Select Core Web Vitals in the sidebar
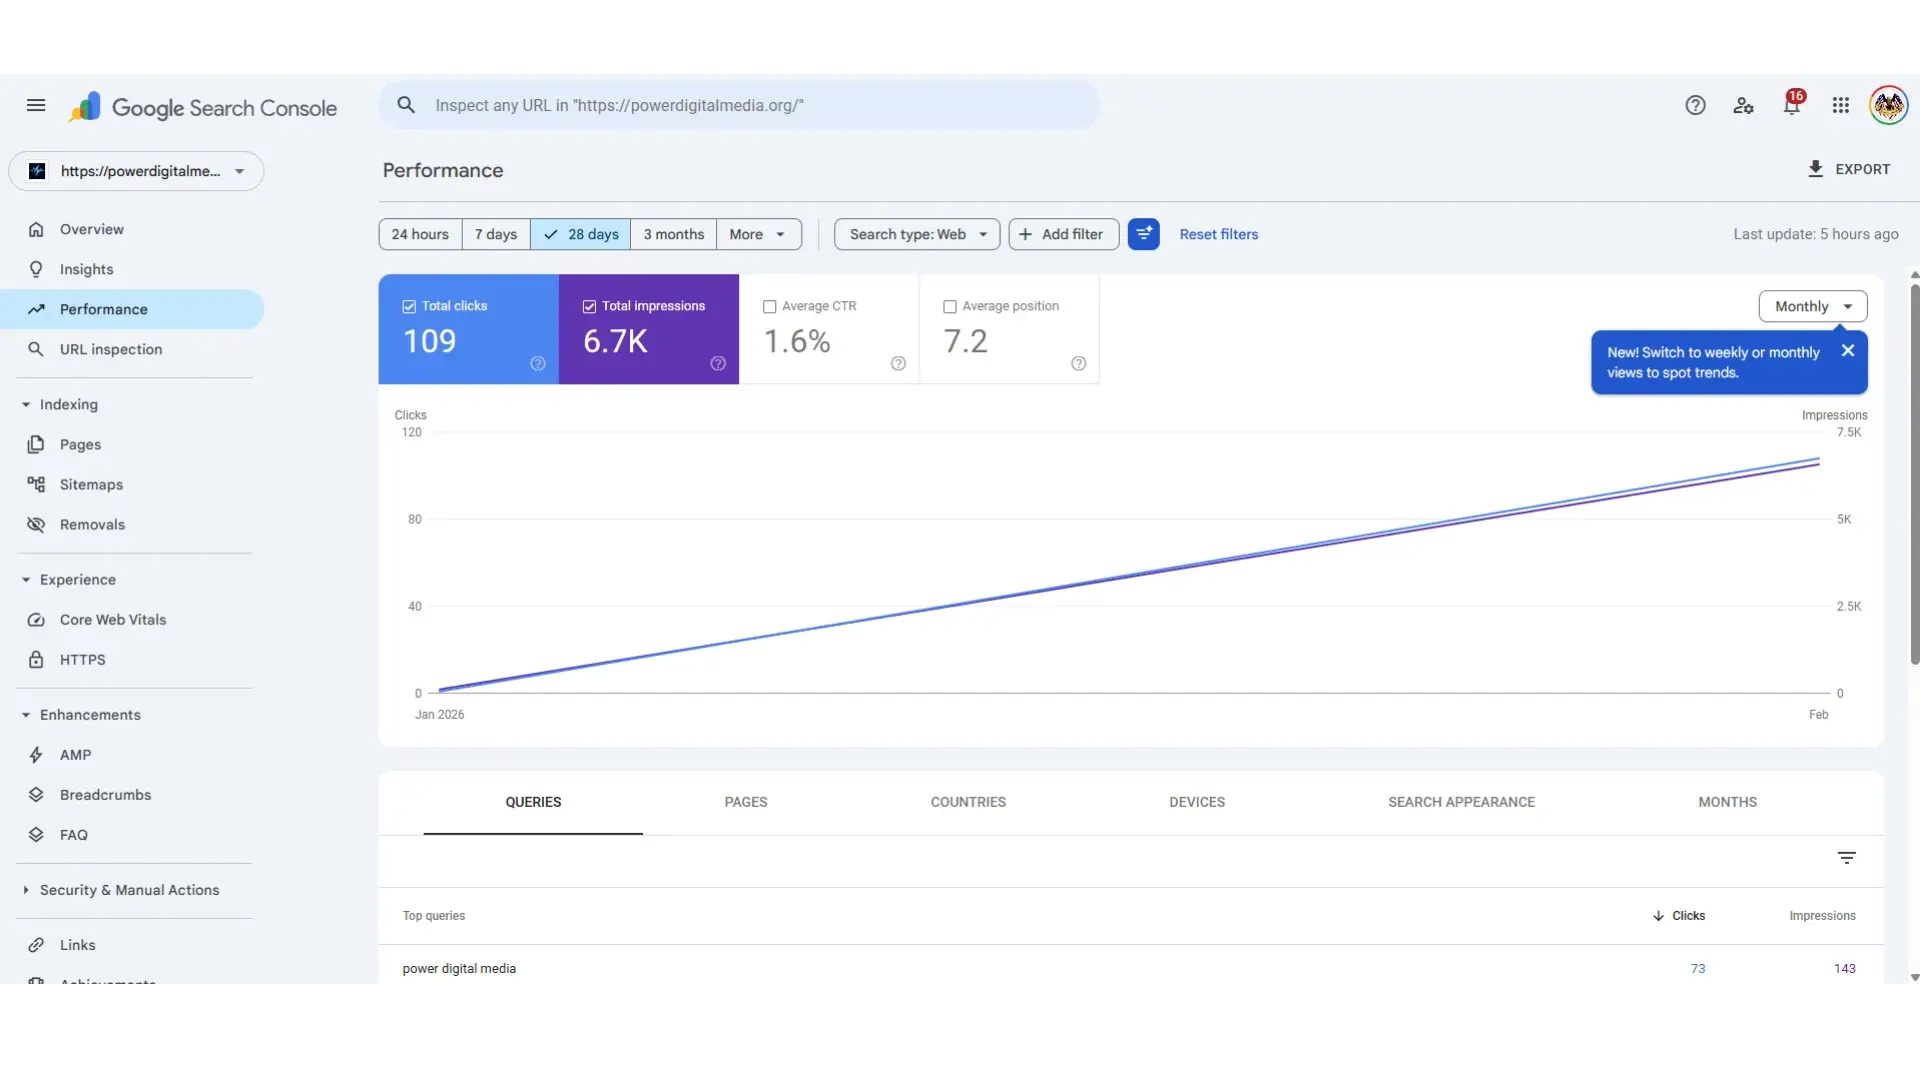This screenshot has width=1920, height=1080. pyautogui.click(x=113, y=619)
